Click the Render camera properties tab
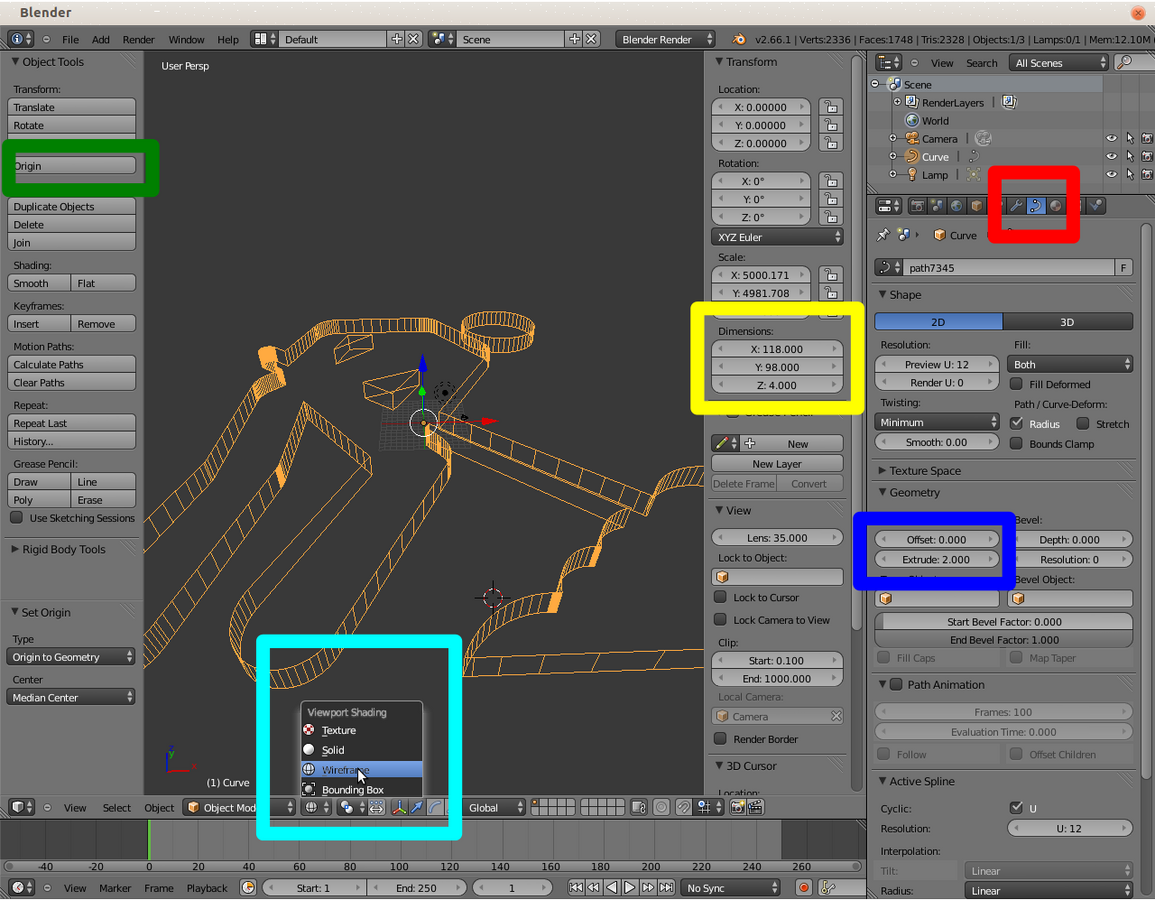The height and width of the screenshot is (900, 1155). [x=917, y=206]
